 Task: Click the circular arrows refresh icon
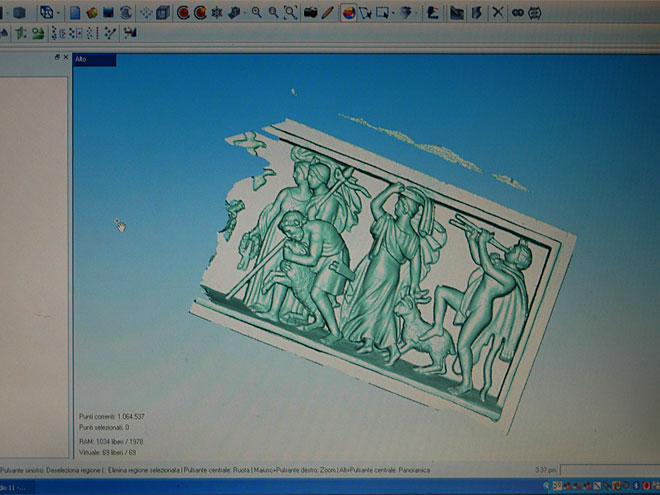coord(126,13)
